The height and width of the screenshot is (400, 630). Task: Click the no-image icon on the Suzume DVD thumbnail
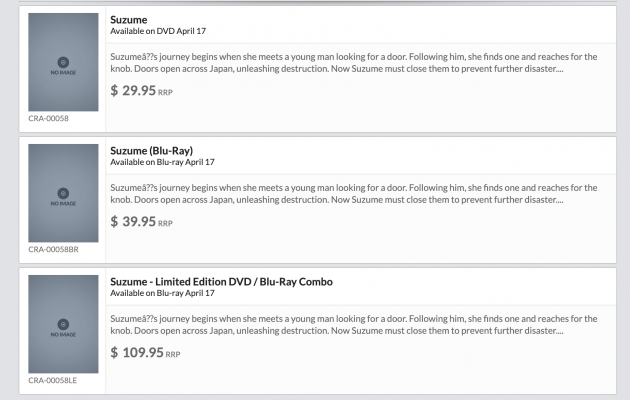pos(63,62)
